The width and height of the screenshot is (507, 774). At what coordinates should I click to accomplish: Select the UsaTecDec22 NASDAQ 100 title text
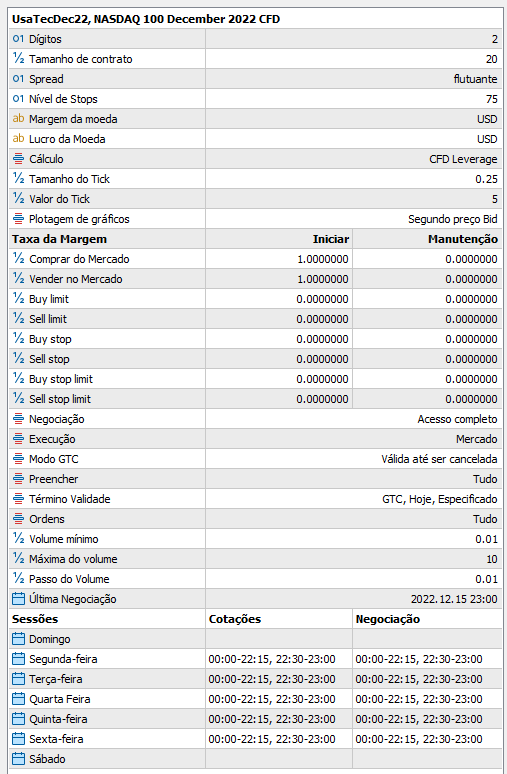click(x=146, y=19)
